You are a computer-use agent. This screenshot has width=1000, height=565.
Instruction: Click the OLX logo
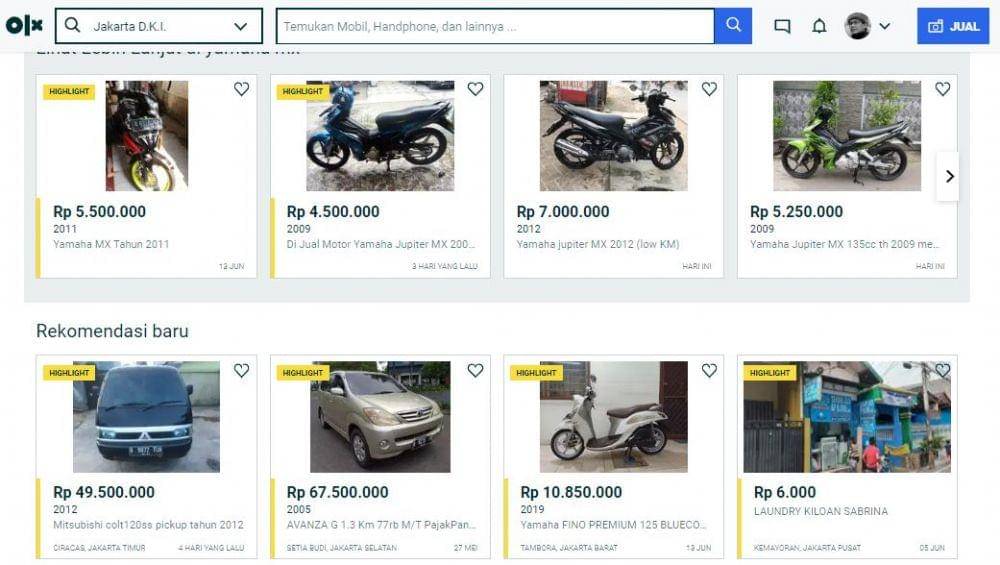tap(24, 26)
